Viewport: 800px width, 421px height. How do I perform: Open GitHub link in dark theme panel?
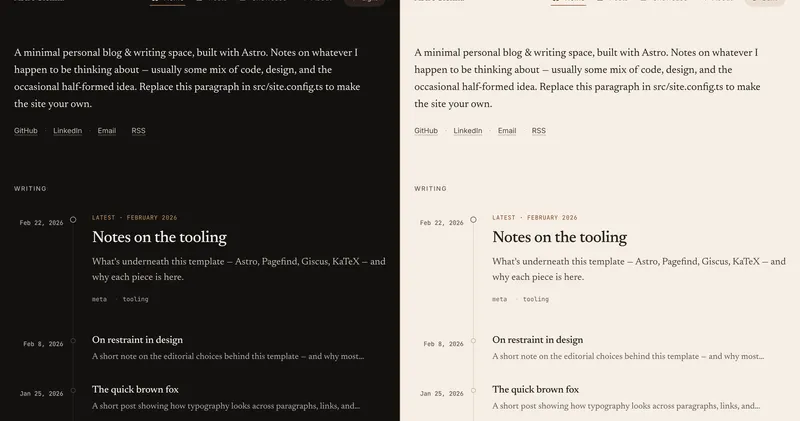pos(26,131)
